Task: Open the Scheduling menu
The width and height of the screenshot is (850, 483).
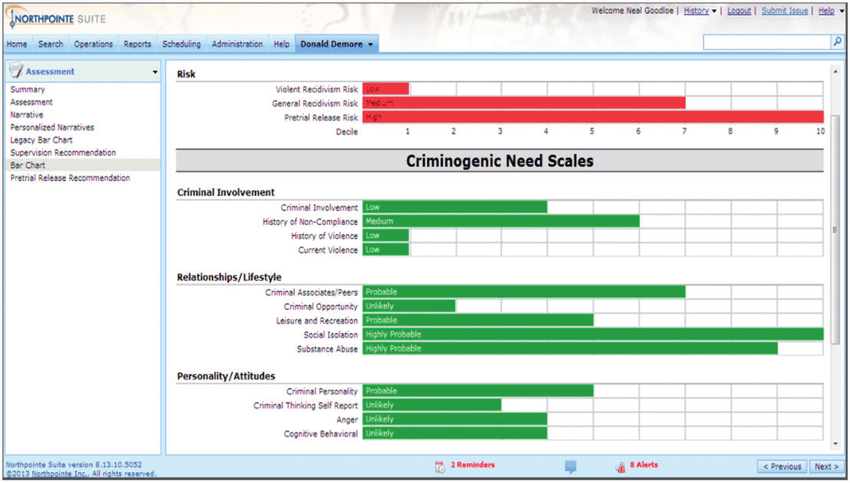Action: tap(181, 45)
